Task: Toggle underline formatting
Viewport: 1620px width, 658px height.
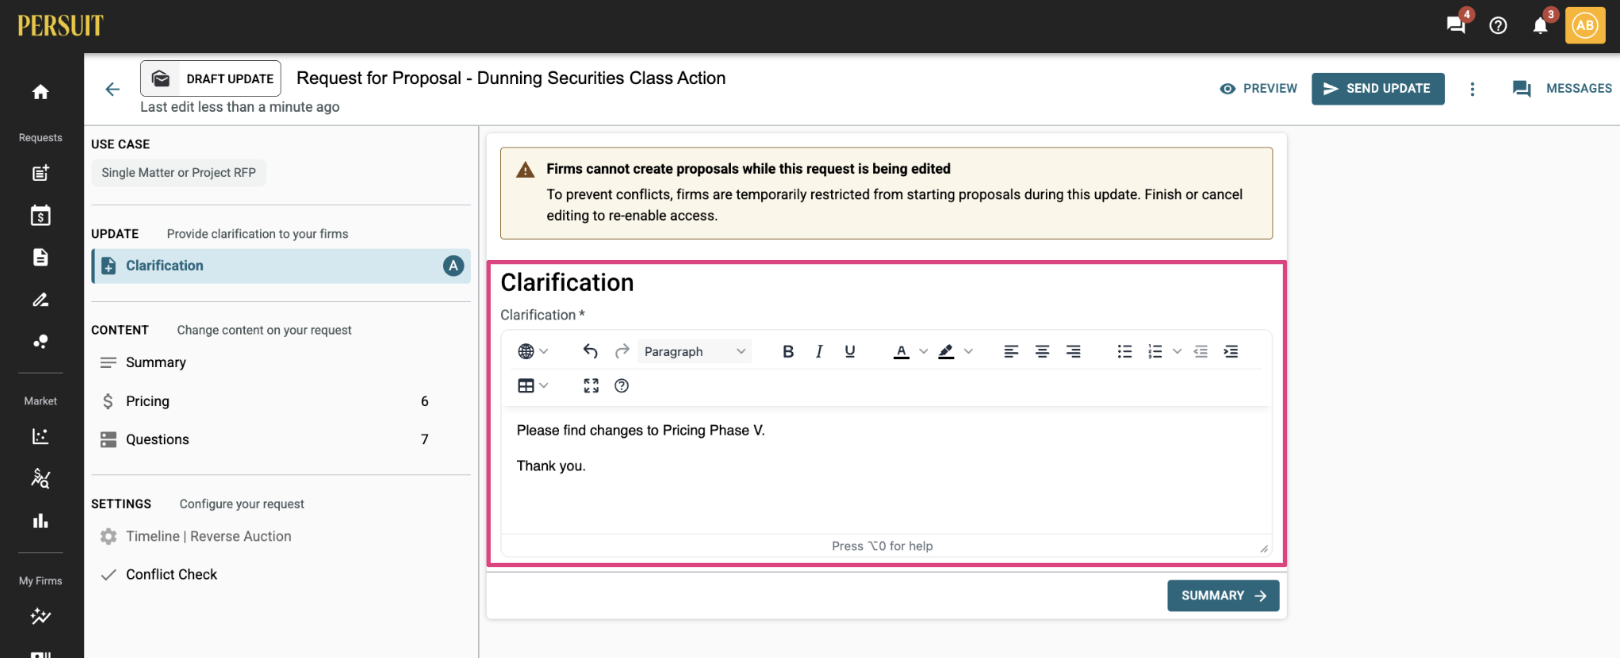Action: tap(850, 351)
